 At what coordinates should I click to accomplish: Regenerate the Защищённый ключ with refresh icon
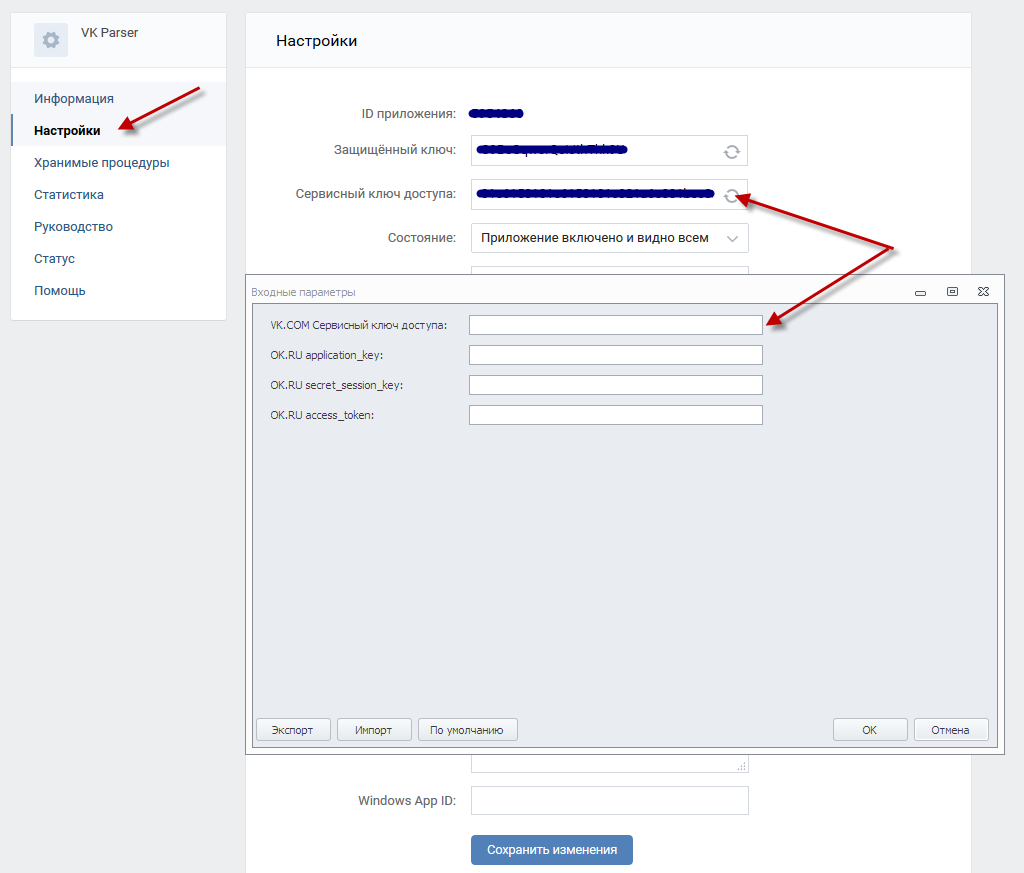point(732,151)
